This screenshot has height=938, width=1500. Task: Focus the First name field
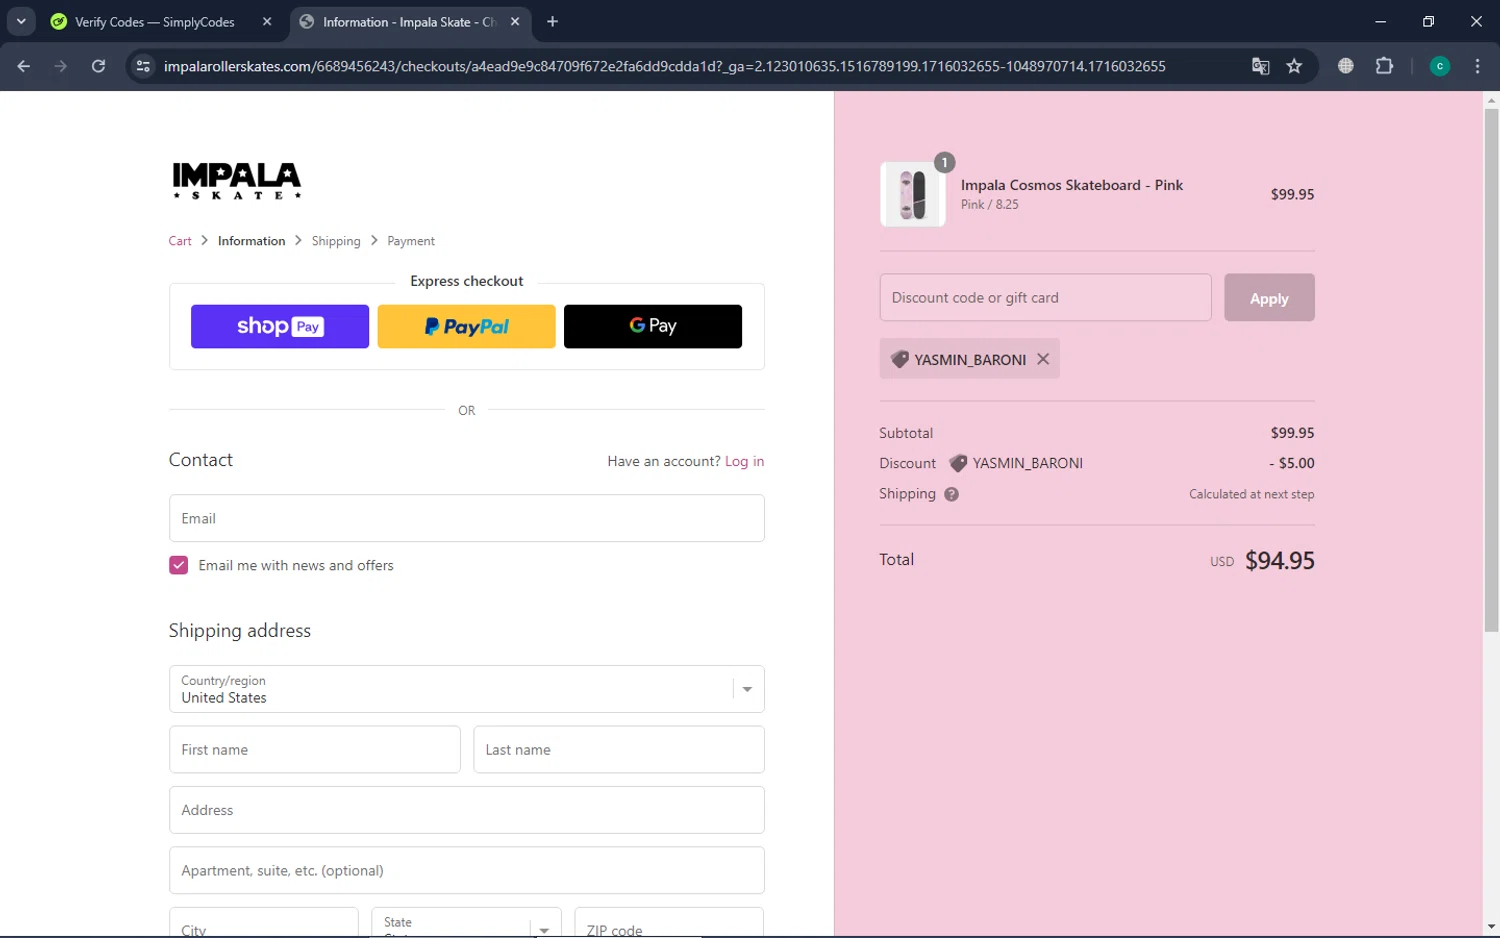tap(315, 749)
